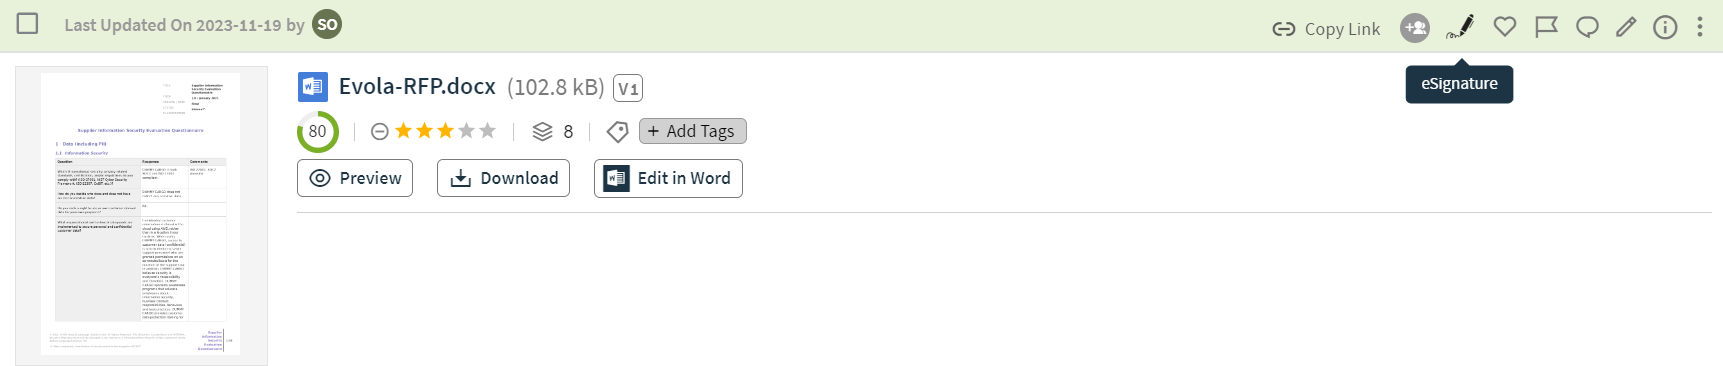Open the V1 version badge

tap(628, 88)
